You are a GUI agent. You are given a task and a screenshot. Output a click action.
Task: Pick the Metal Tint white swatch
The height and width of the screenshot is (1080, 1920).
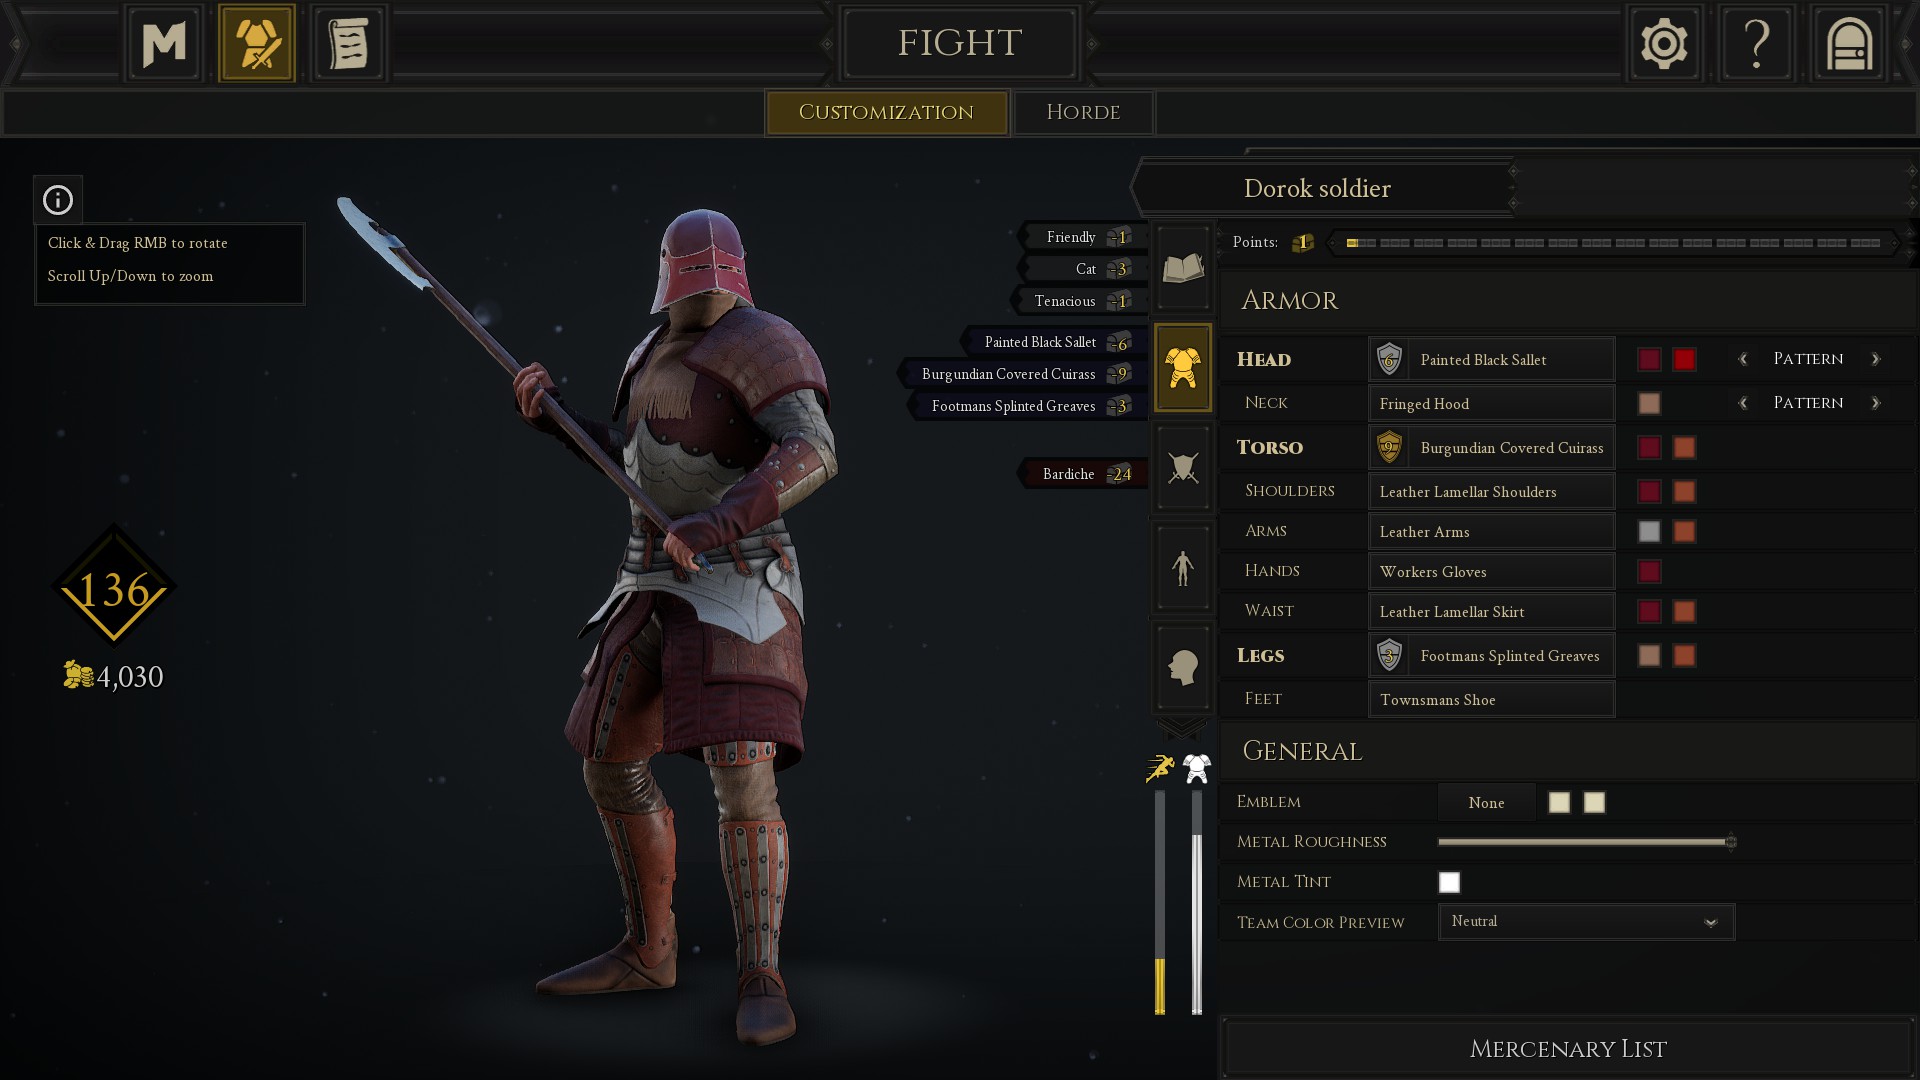coord(1449,882)
